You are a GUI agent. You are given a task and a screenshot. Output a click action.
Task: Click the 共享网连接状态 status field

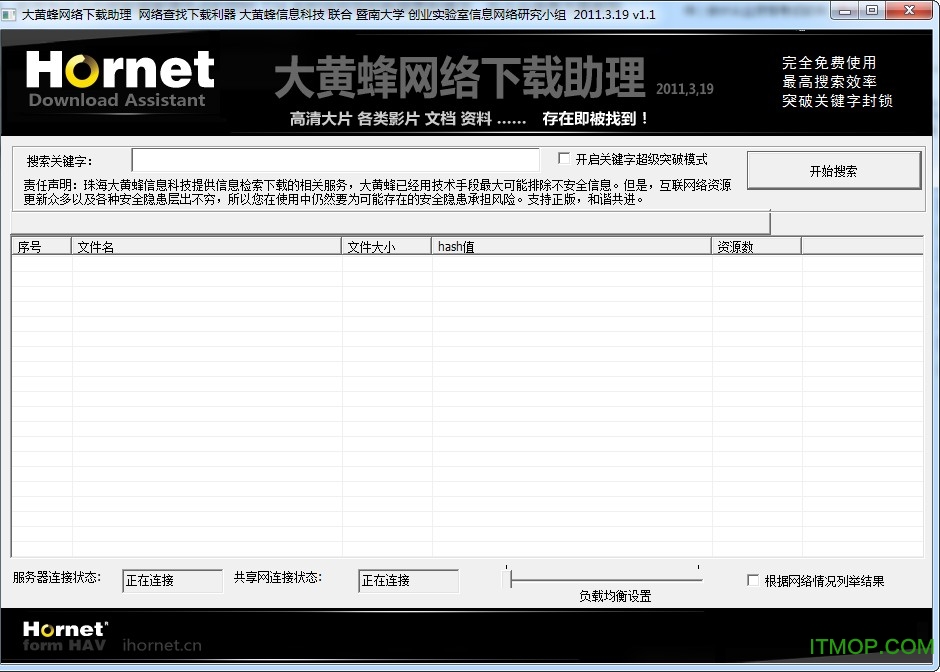pos(408,581)
